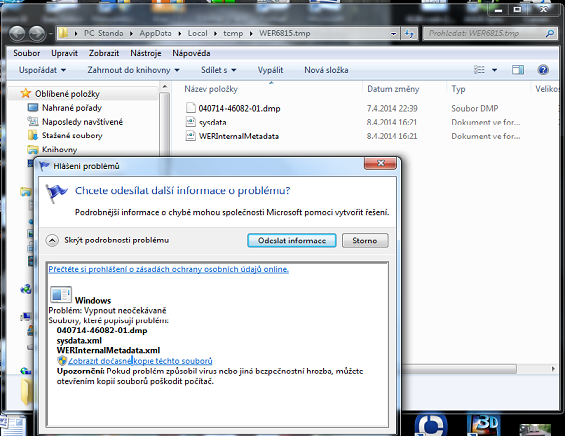565x436 pixels.
Task: Open the Uspořádat dropdown
Action: (42, 70)
